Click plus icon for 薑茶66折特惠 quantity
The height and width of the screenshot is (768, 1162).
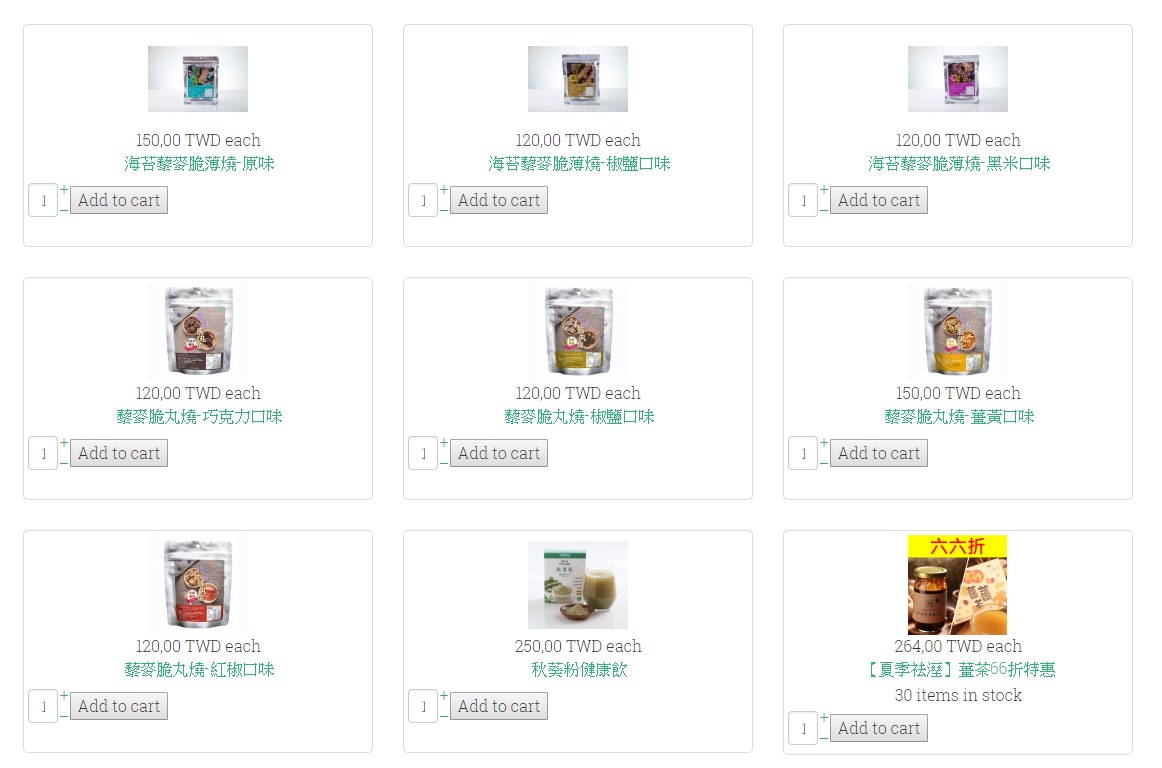[824, 718]
